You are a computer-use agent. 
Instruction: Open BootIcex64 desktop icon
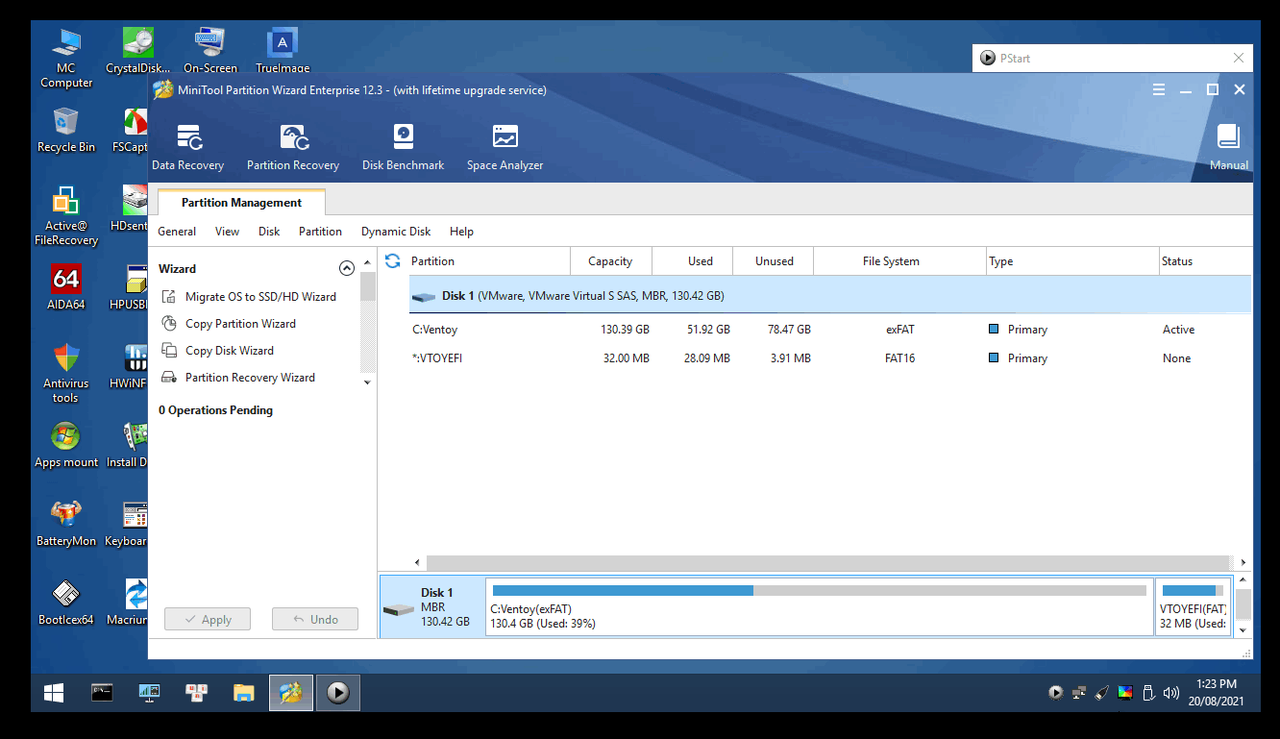[66, 602]
